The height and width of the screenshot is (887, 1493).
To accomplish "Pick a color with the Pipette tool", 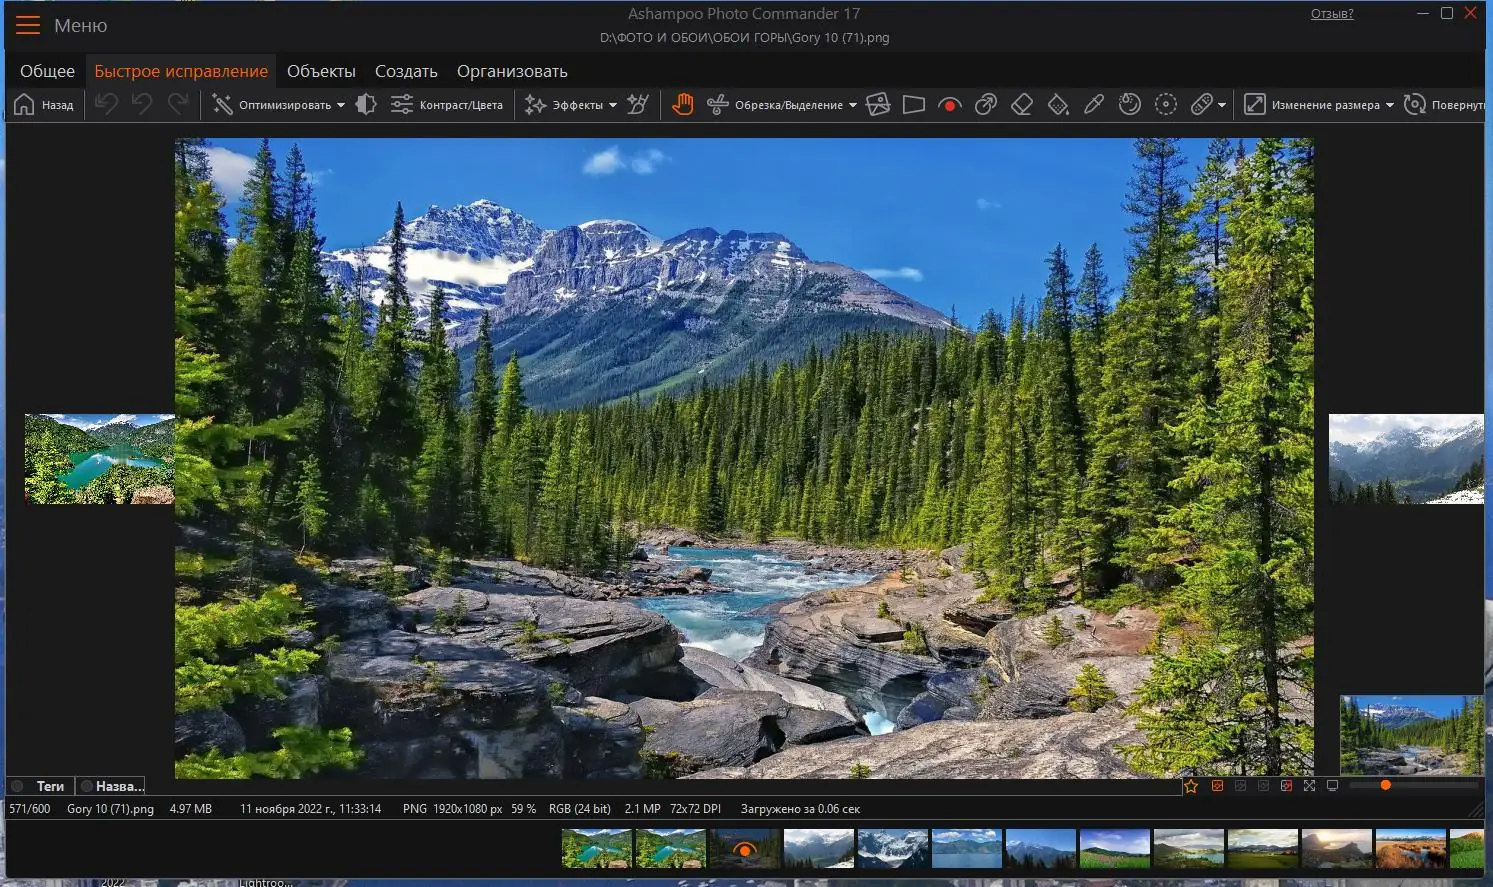I will [x=1093, y=104].
